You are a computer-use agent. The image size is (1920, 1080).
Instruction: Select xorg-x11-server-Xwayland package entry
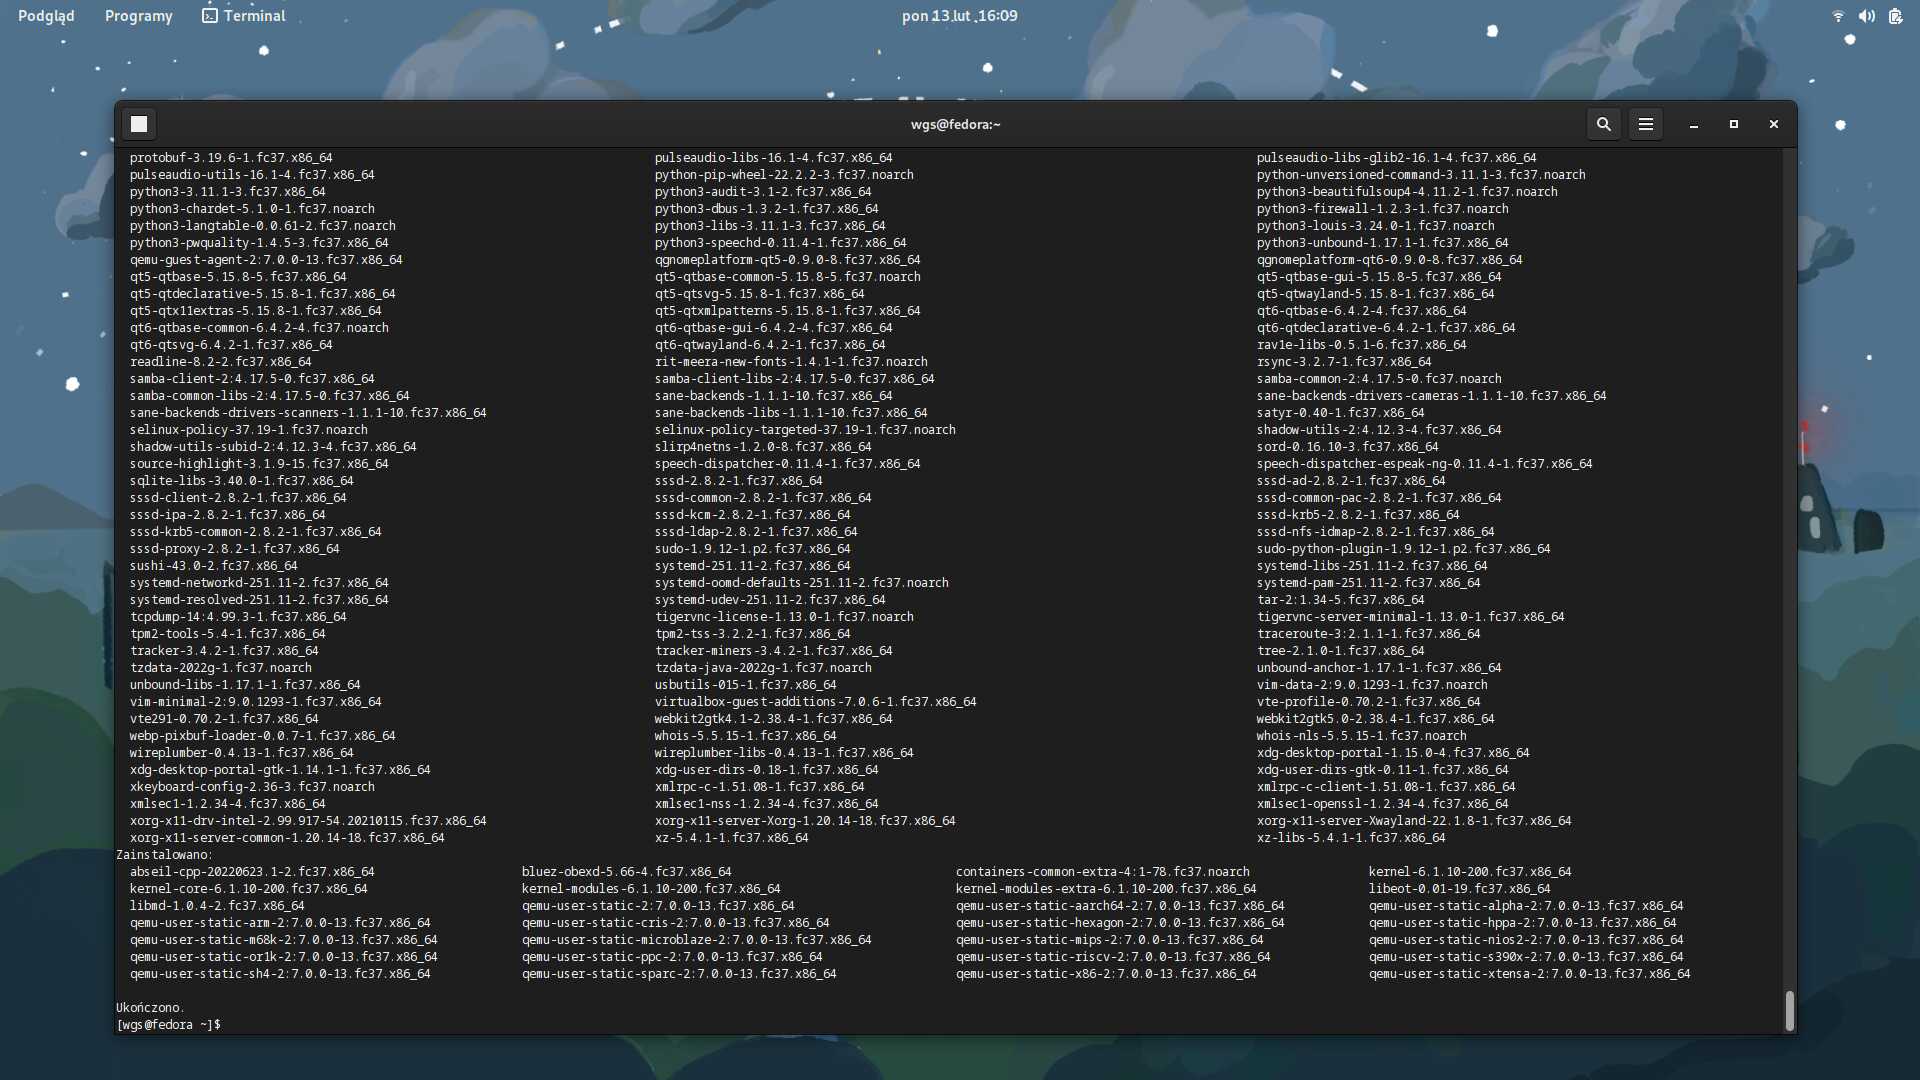1414,821
